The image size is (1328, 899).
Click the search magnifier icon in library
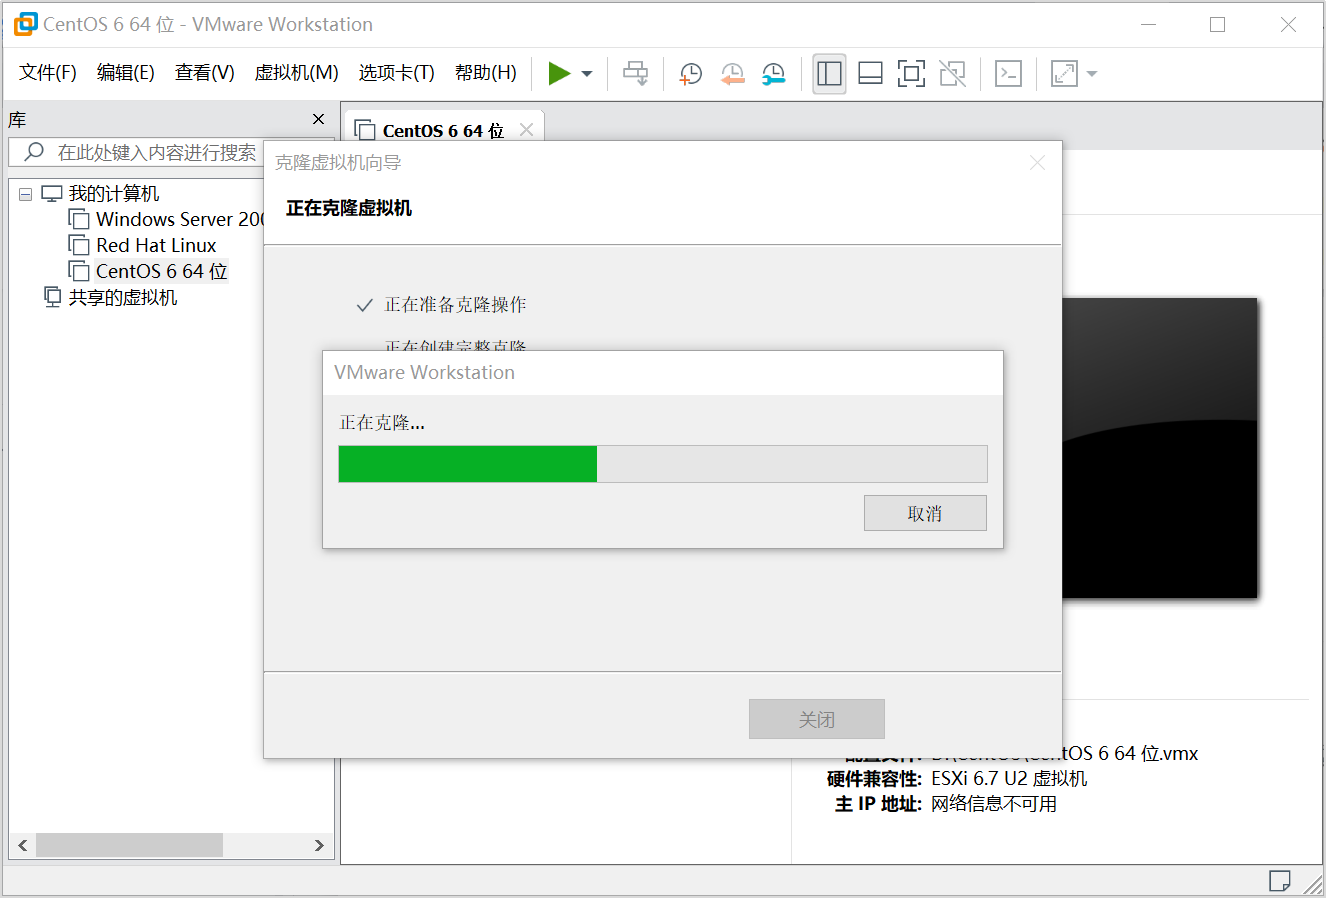coord(34,152)
